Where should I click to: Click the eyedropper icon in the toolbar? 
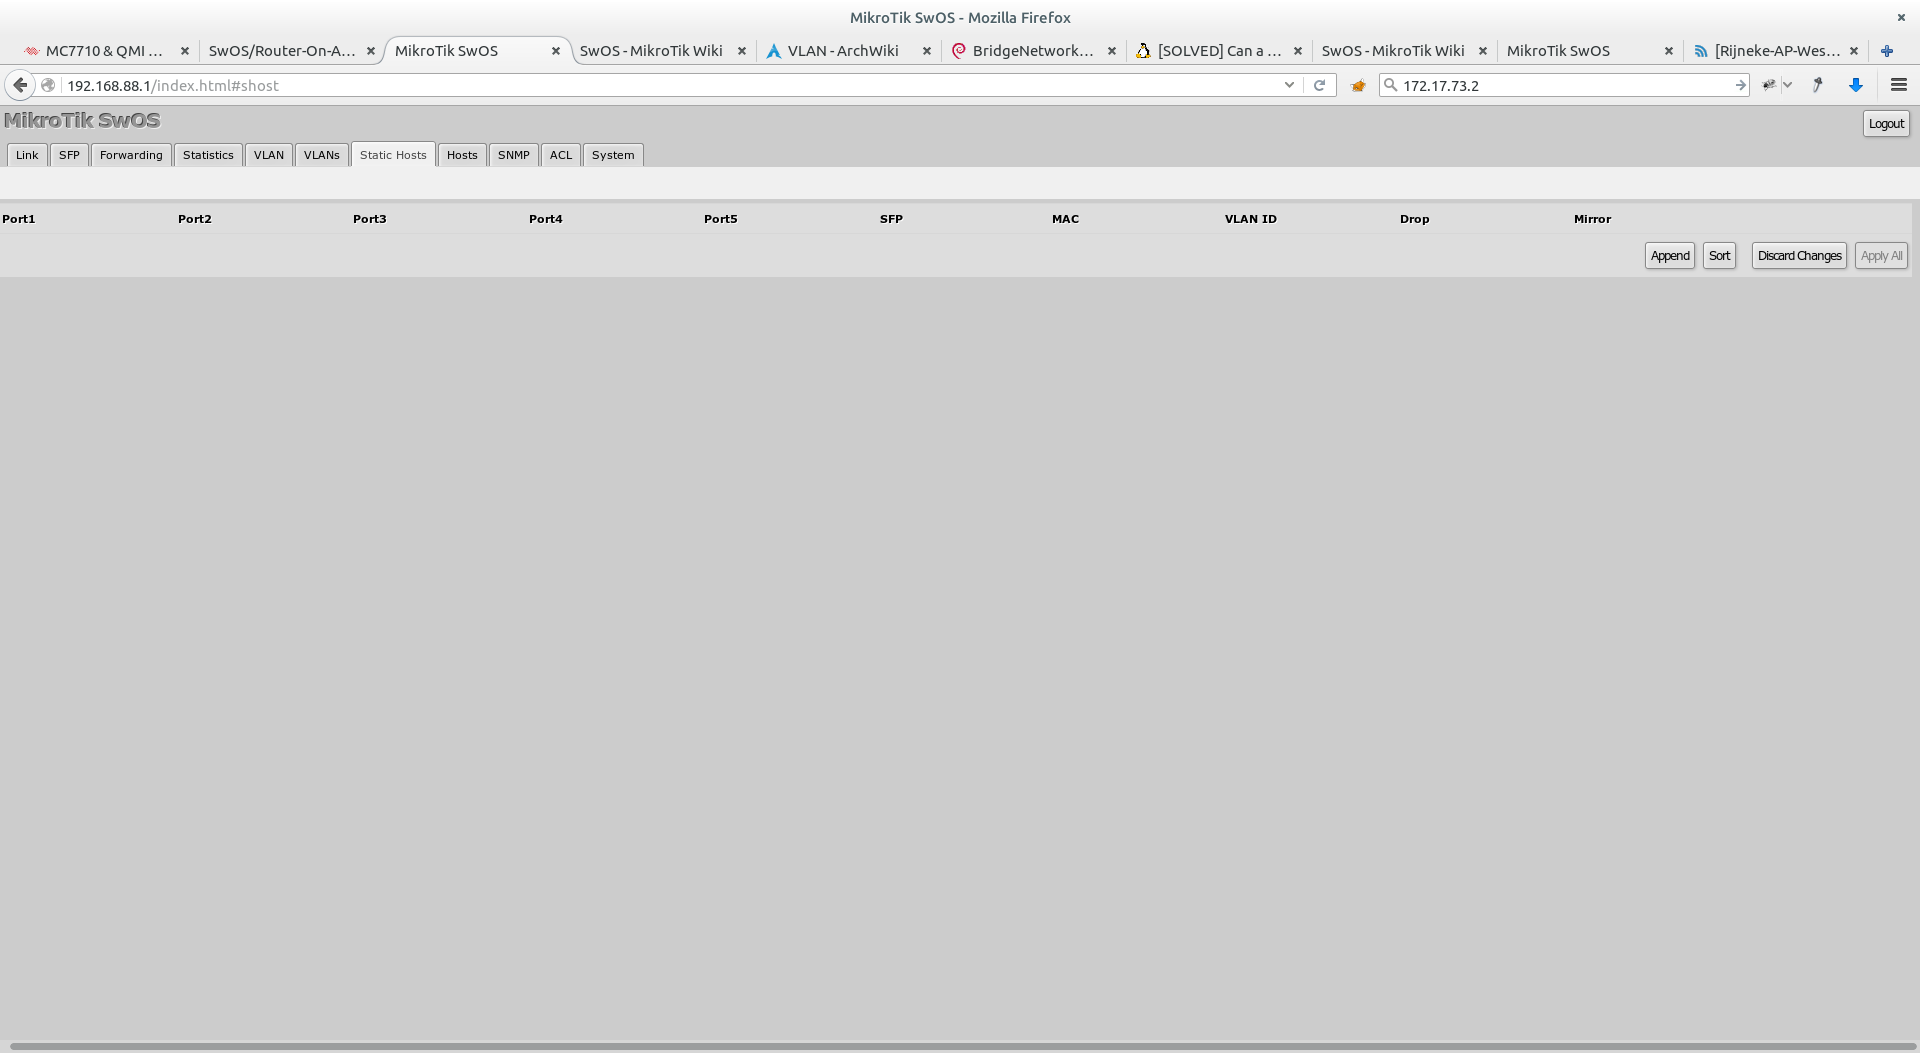pos(1818,85)
